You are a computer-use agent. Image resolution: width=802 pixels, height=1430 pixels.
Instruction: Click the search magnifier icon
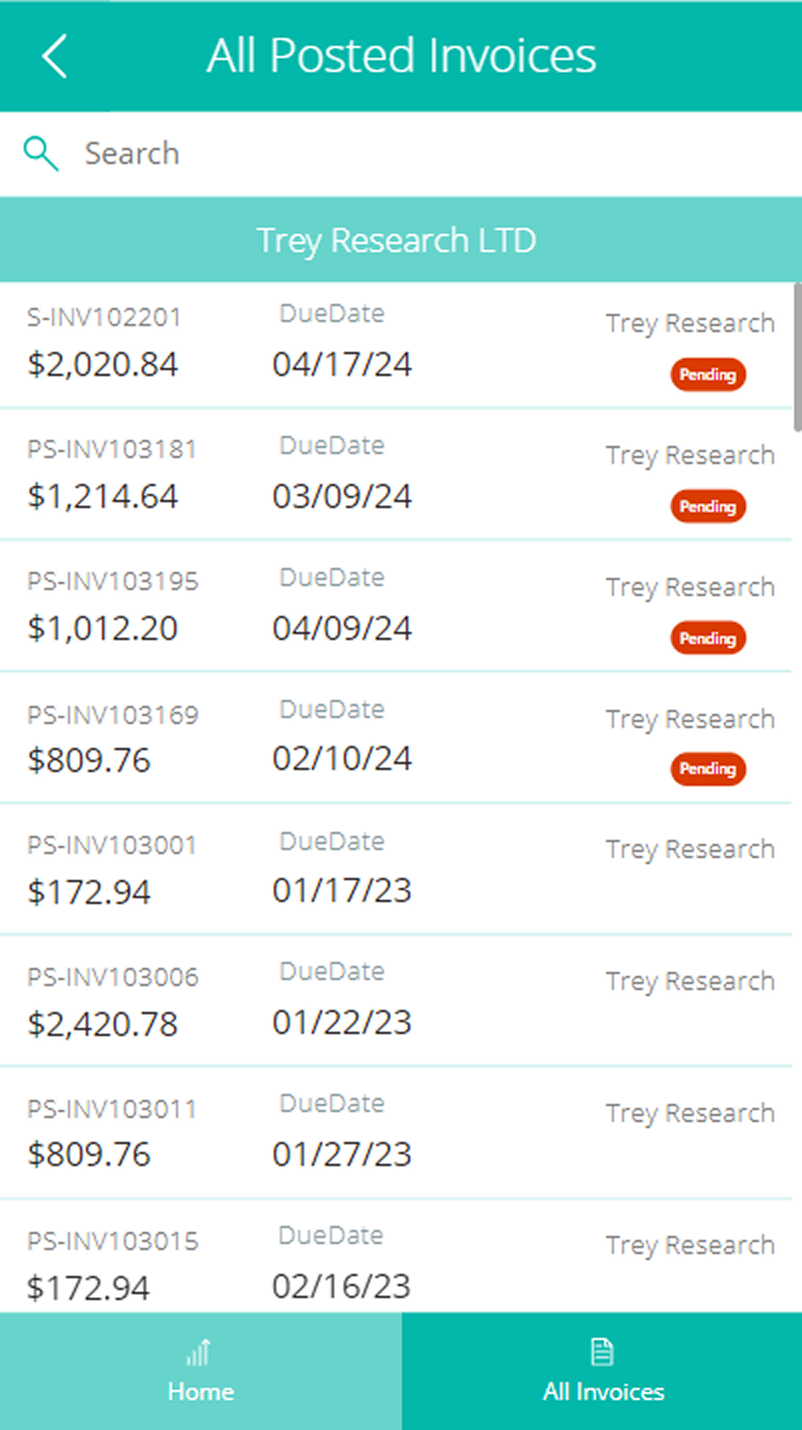pos(41,154)
